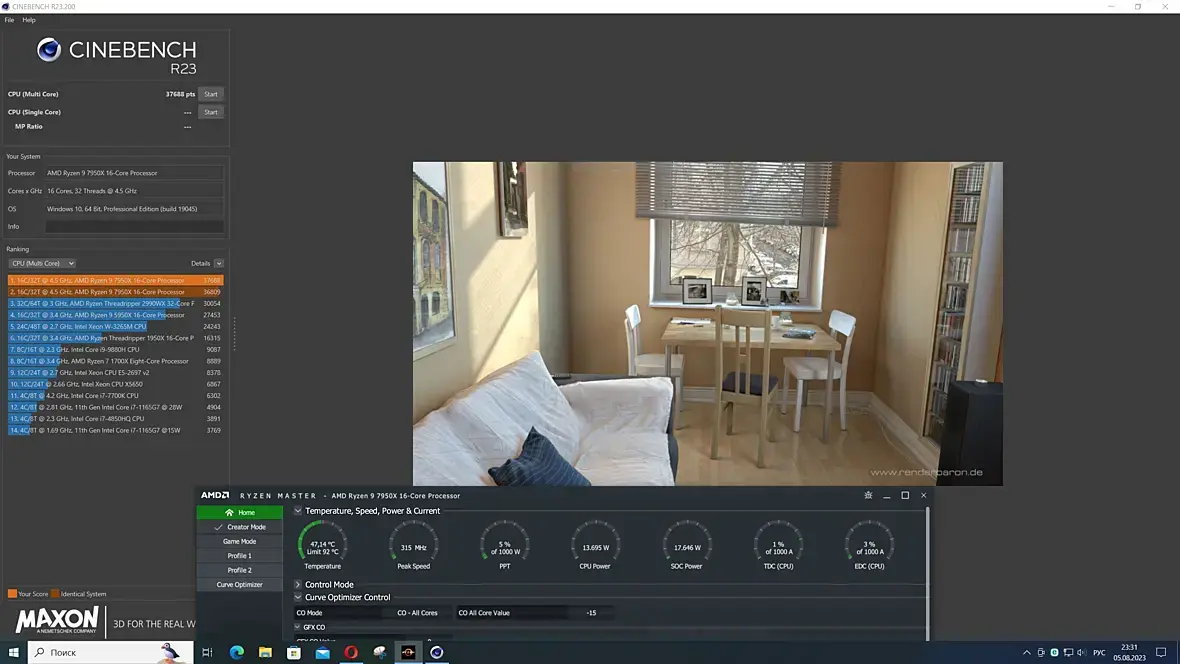
Task: Switch to Cinebench via taskbar icon
Action: pos(436,652)
